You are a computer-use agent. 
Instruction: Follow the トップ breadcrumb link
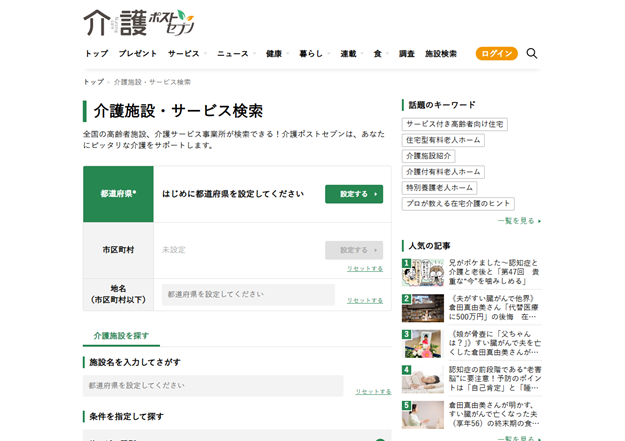[93, 82]
